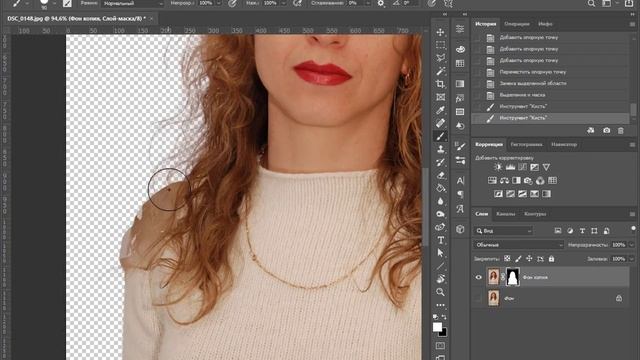Select the Eraser tool
The width and height of the screenshot is (640, 360).
440,175
